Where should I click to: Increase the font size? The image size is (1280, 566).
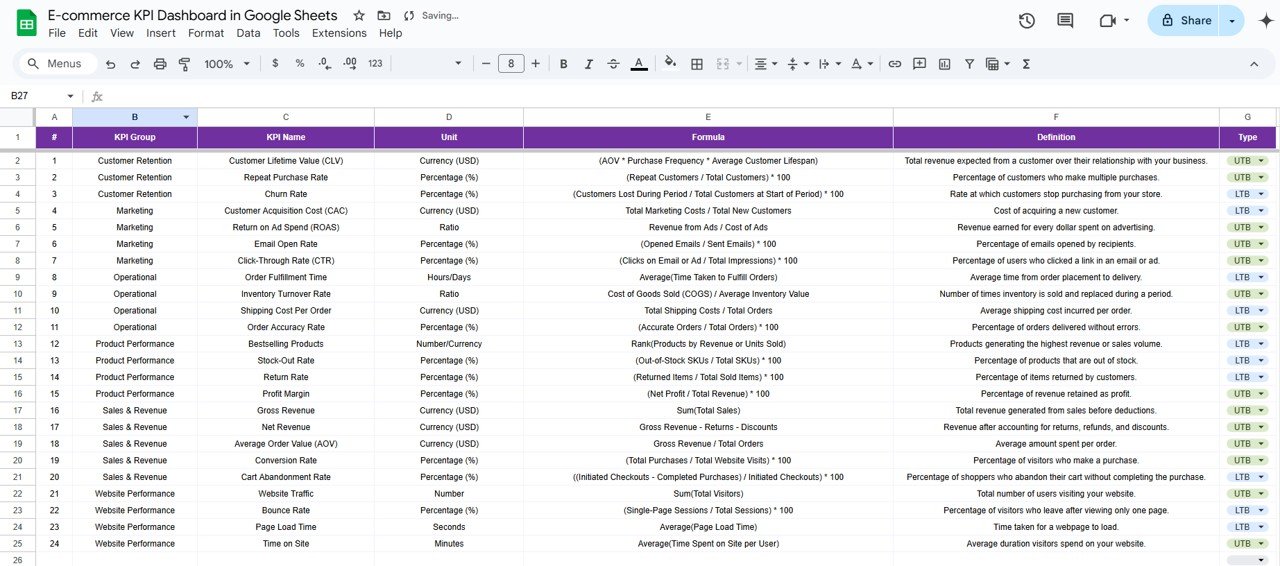coord(536,64)
